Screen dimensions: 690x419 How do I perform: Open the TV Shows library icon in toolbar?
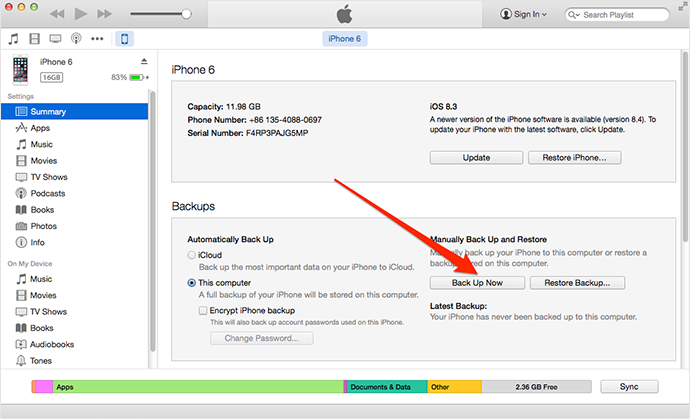55,39
